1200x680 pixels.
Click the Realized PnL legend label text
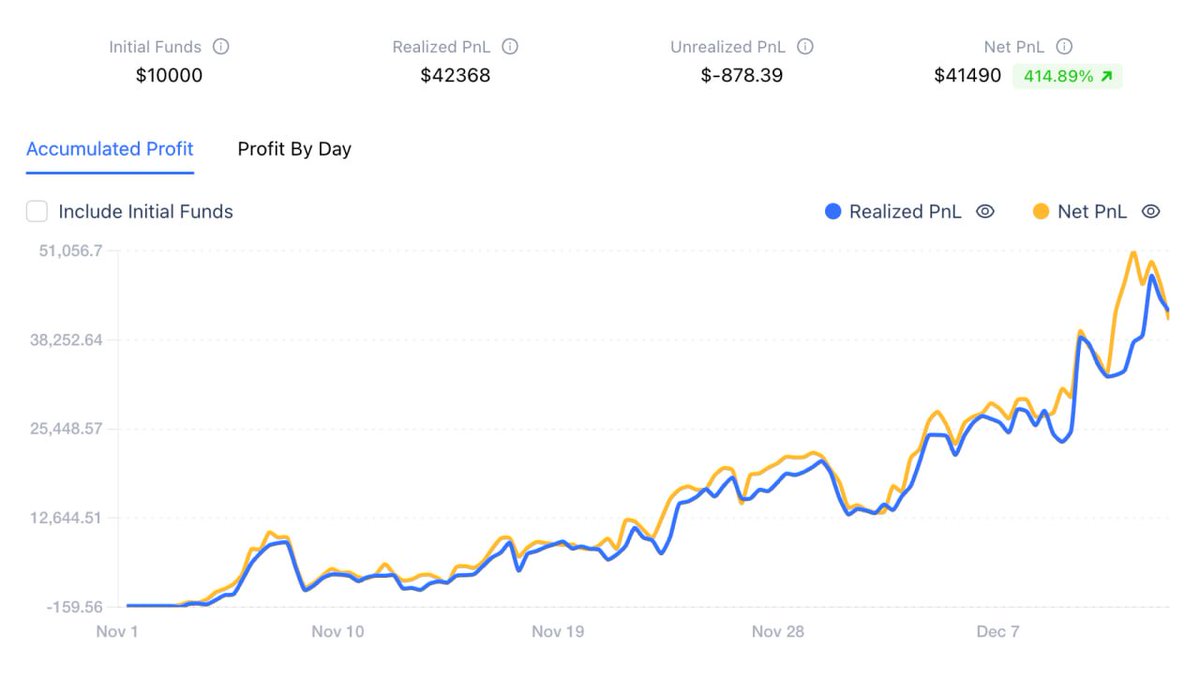(904, 211)
